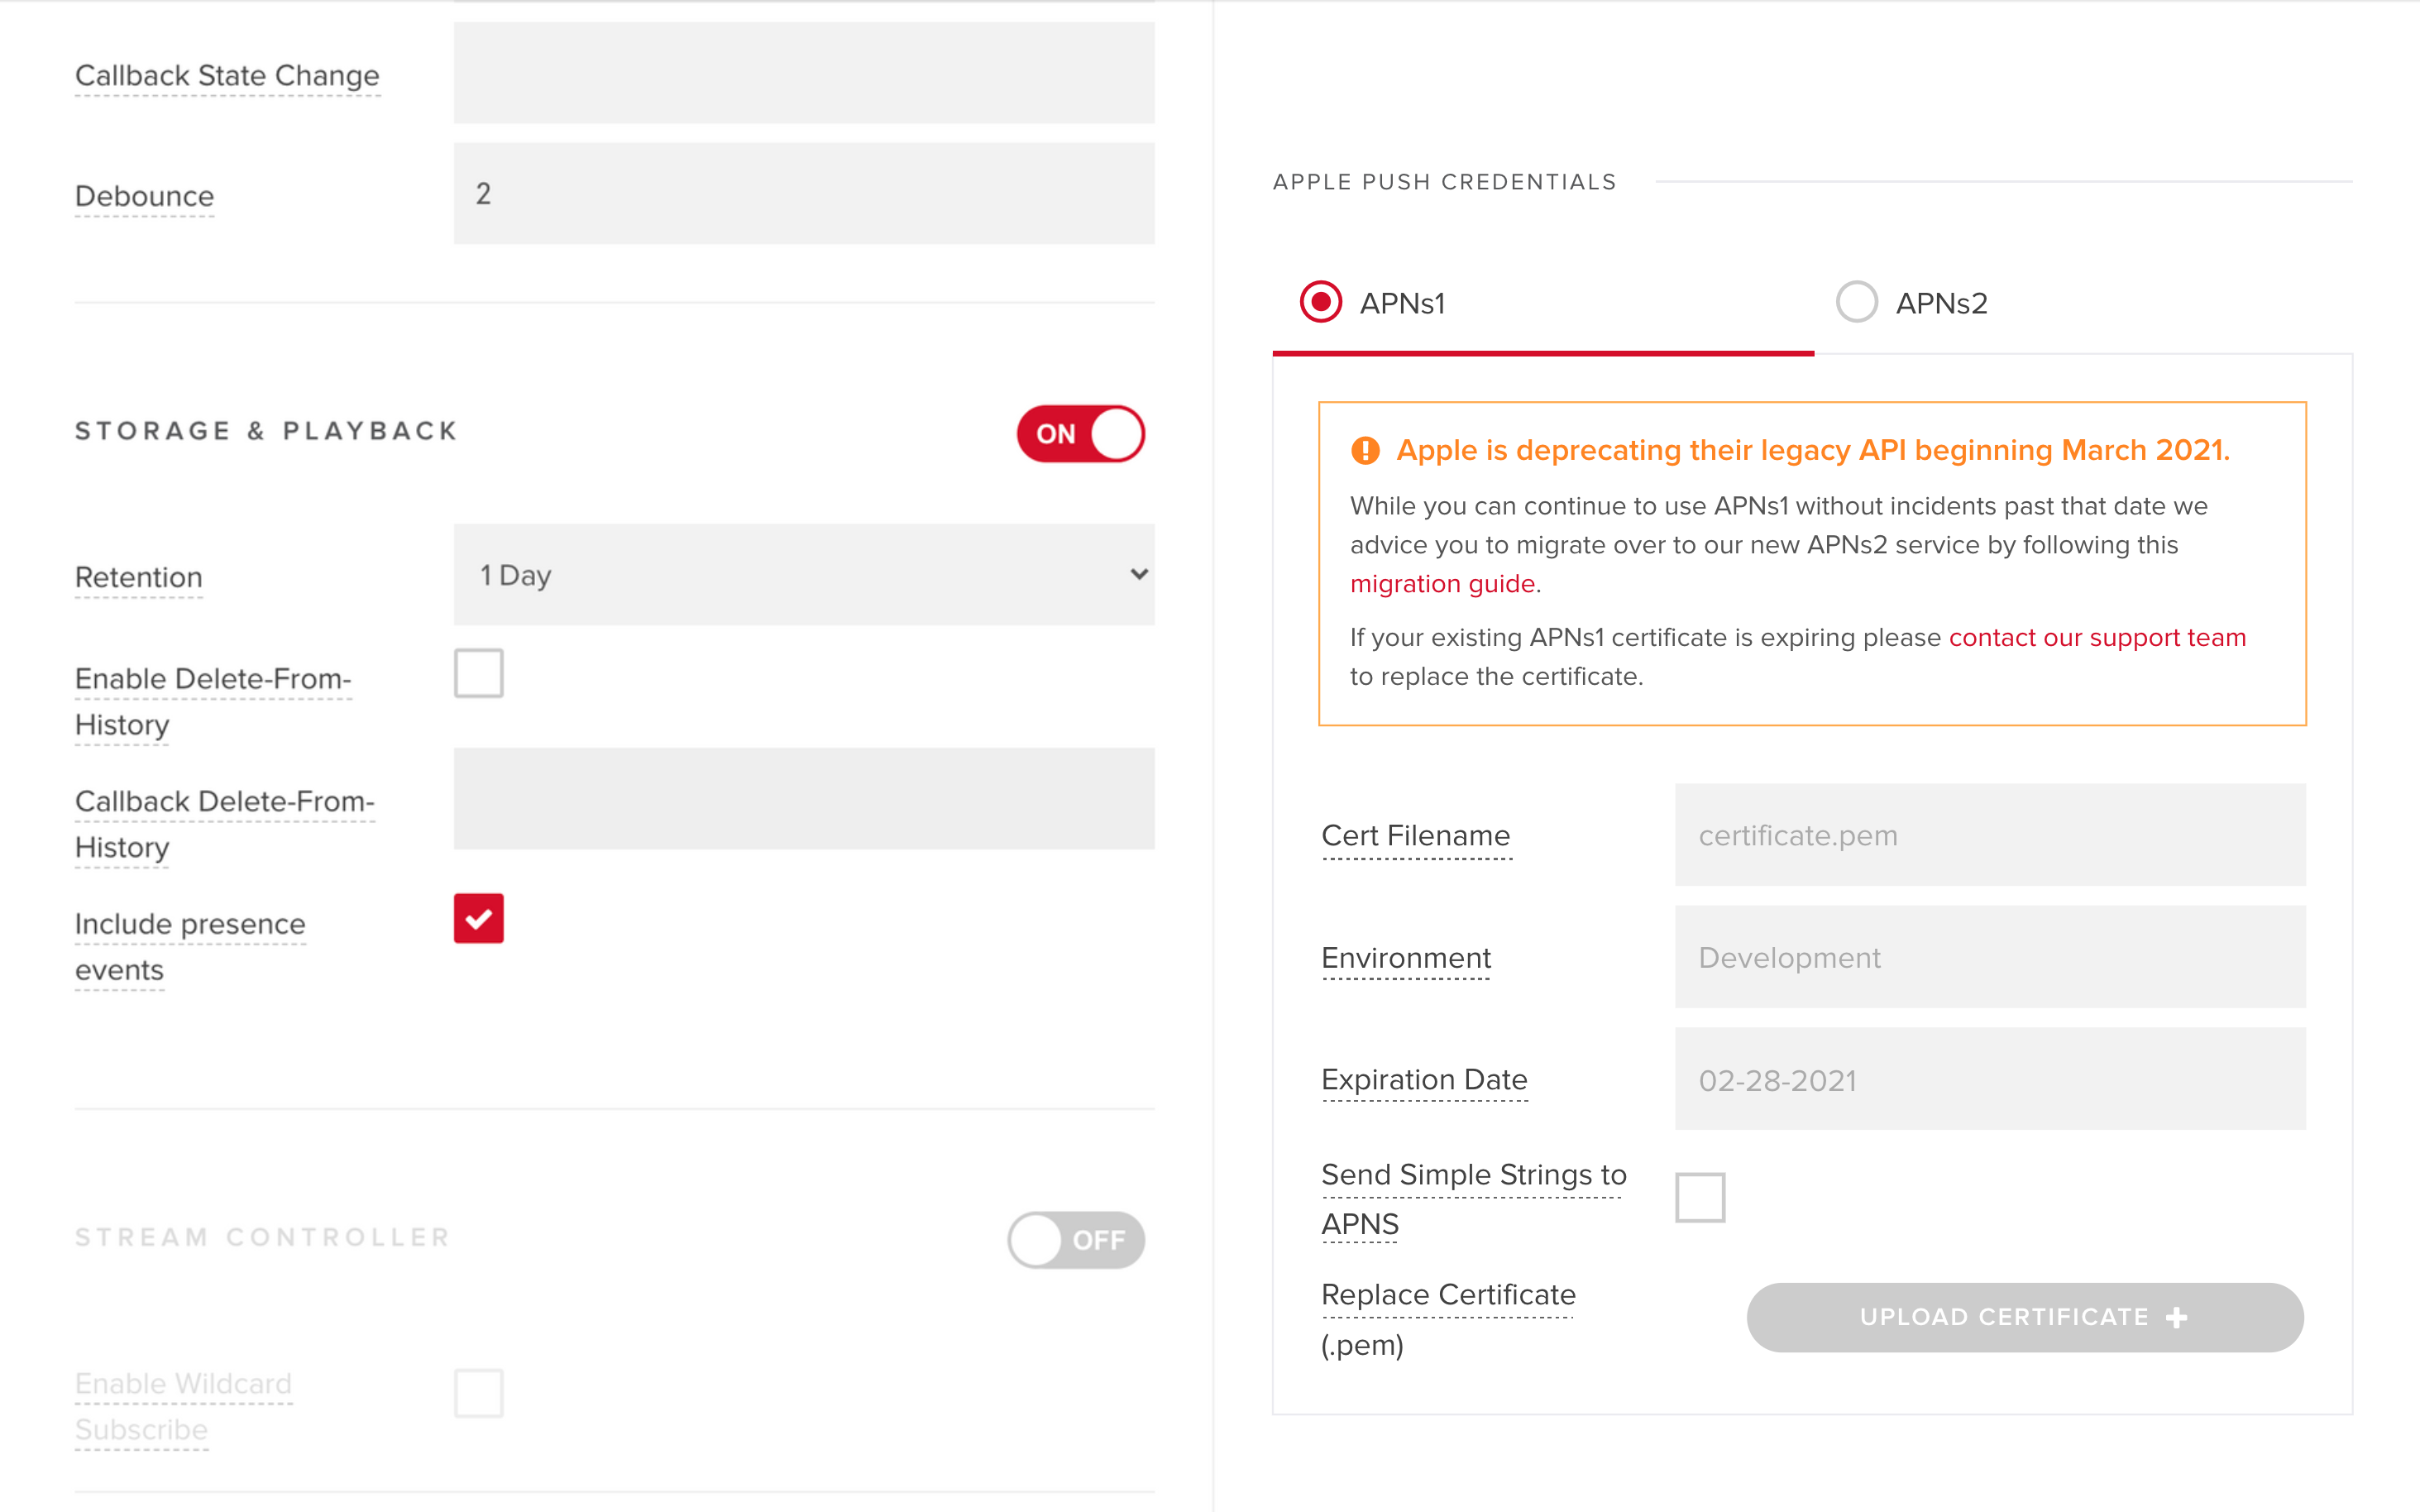Check the Send Simple Strings to APNS checkbox
Screen dimensions: 2420x1512
click(x=1698, y=1196)
